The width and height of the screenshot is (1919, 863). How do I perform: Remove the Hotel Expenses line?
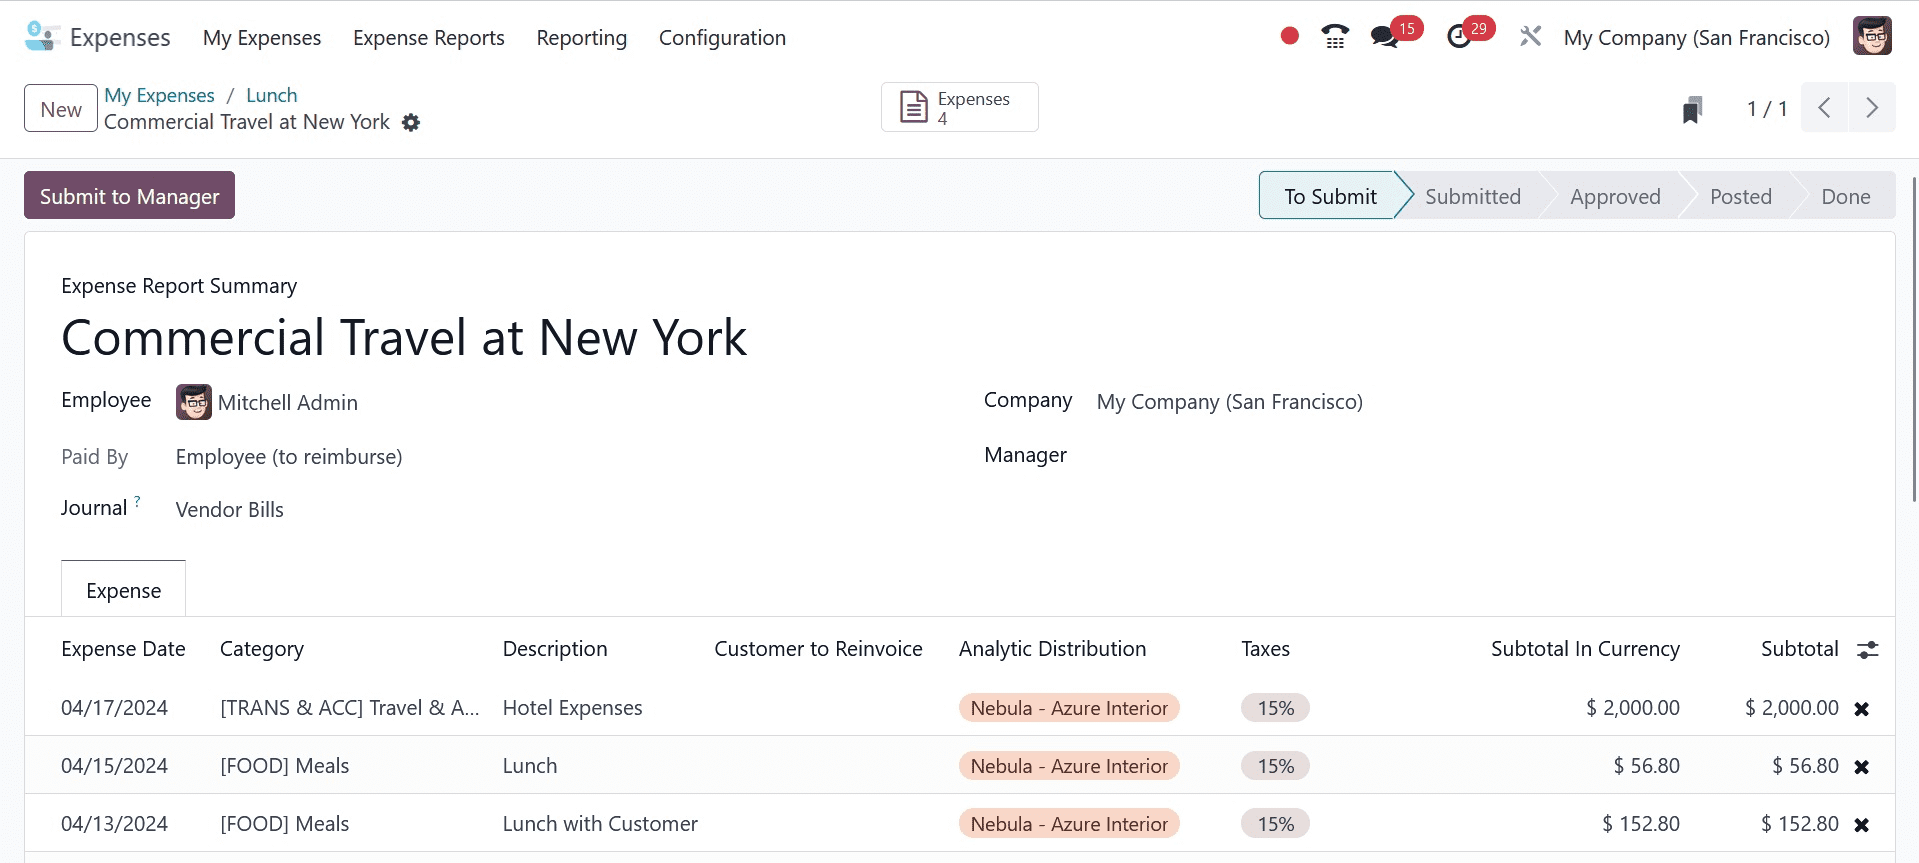(1861, 709)
